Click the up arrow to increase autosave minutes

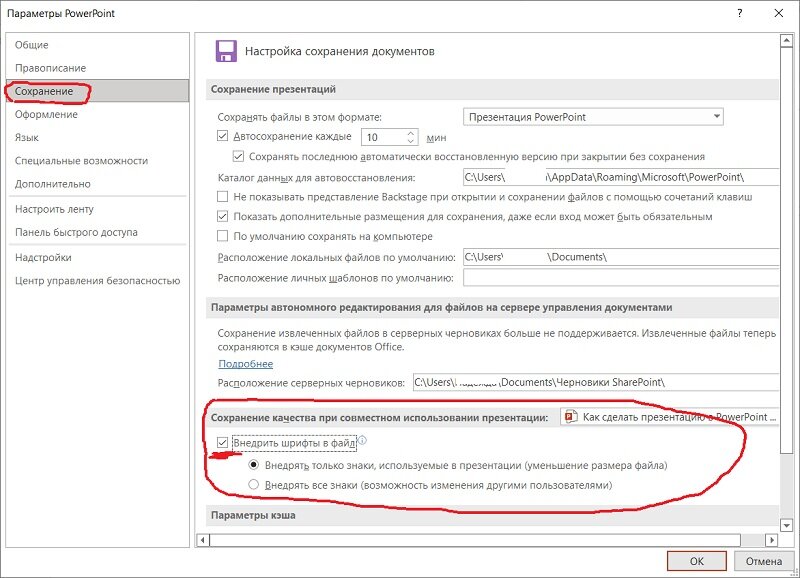pos(411,131)
